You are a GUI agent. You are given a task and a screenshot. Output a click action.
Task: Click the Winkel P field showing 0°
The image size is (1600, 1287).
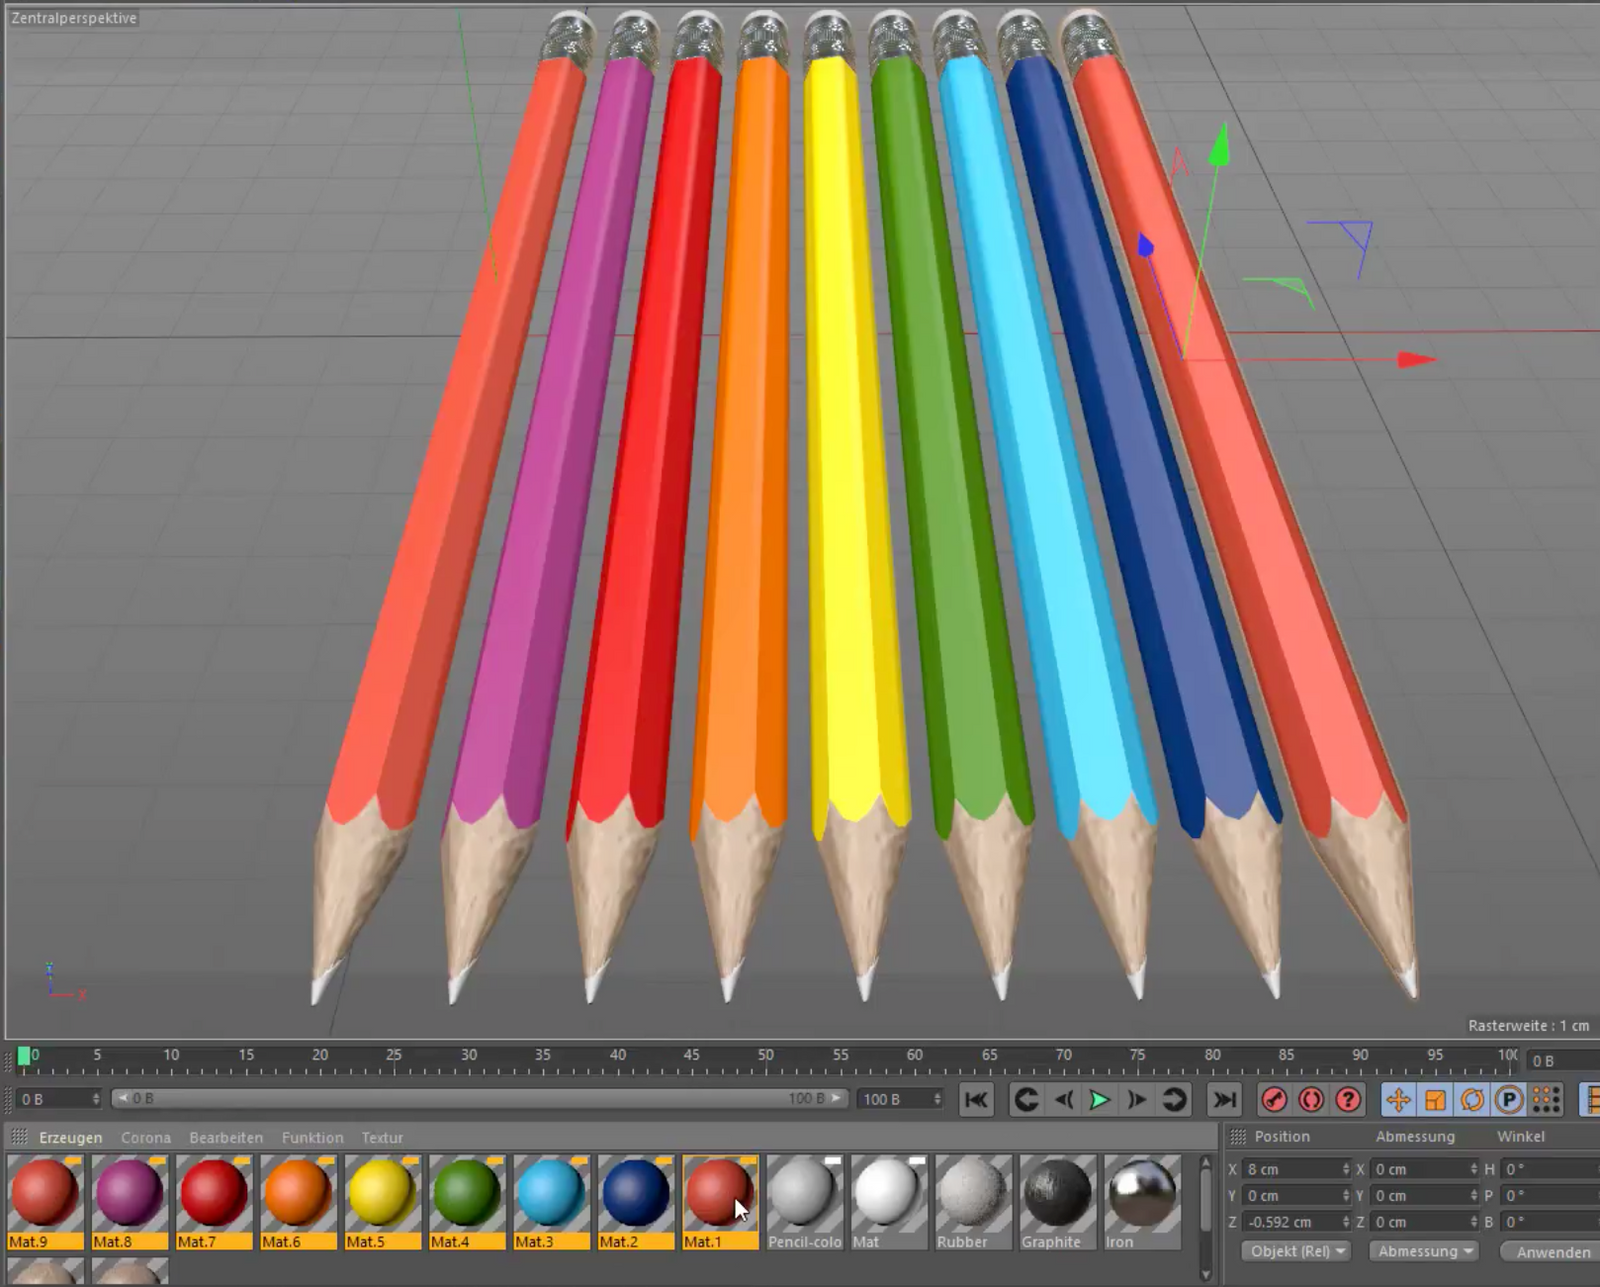(x=1550, y=1196)
